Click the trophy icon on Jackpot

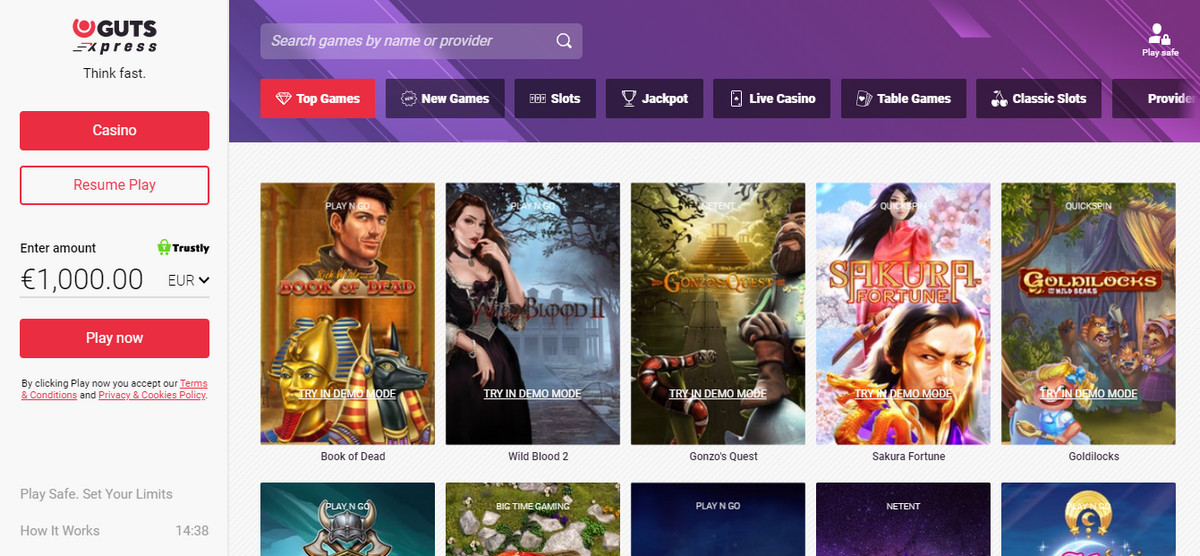628,99
